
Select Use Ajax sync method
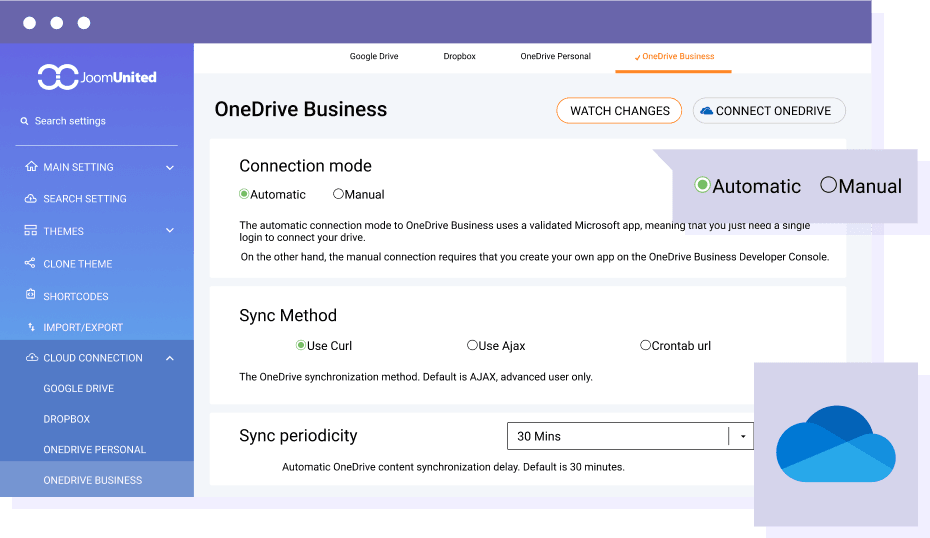coord(472,346)
